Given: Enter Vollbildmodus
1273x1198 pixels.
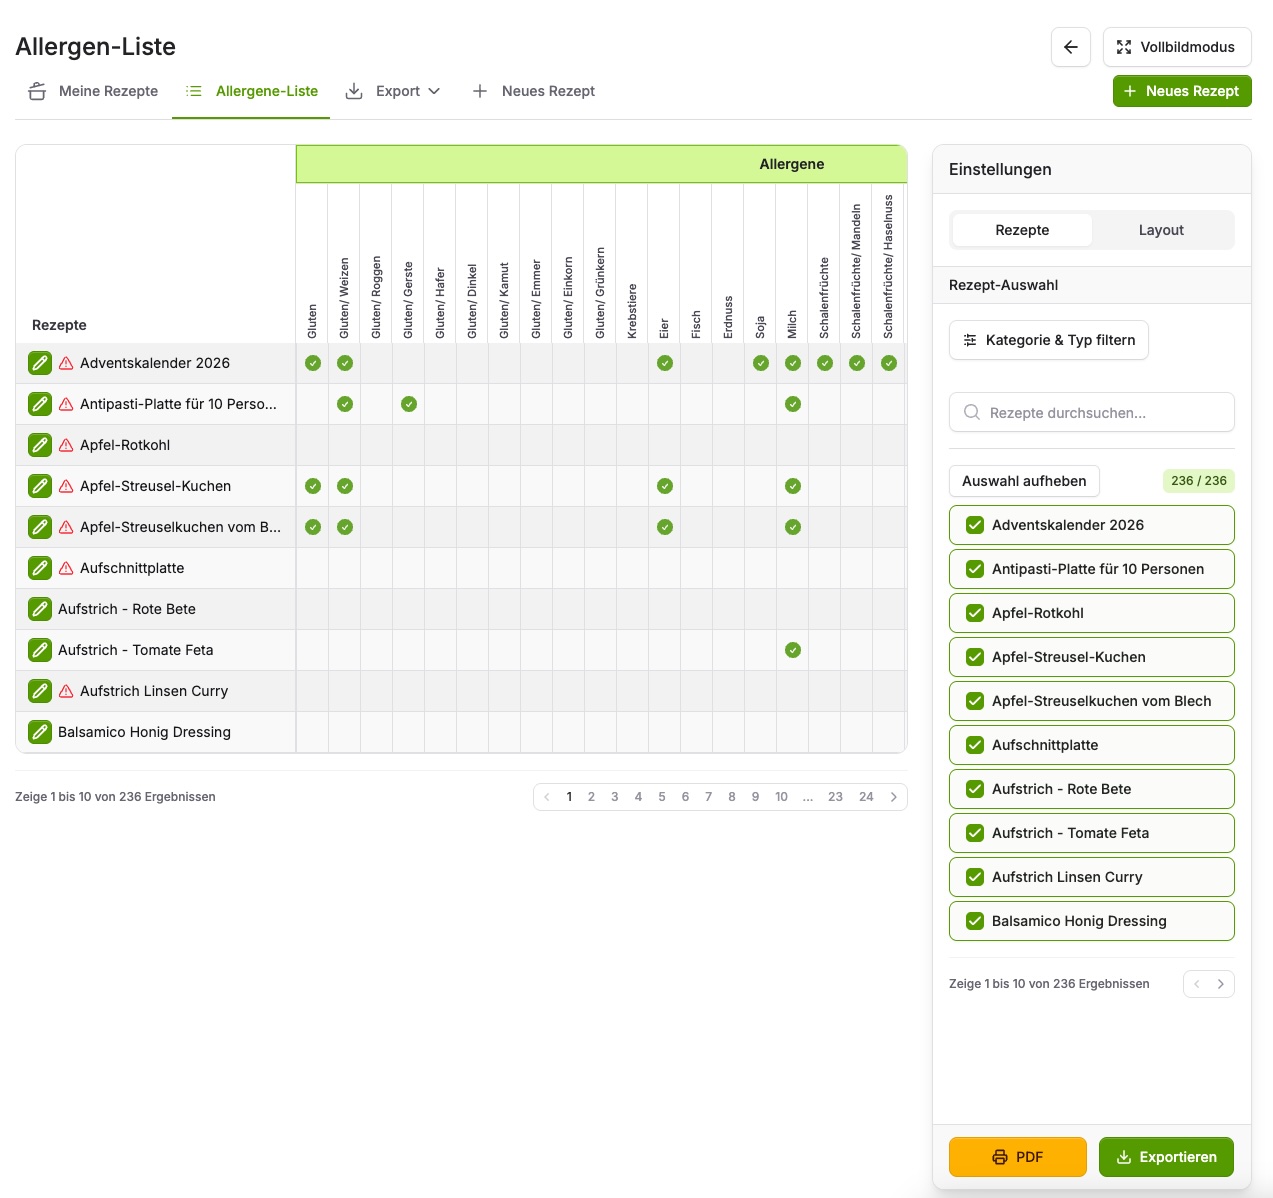Looking at the screenshot, I should pos(1177,47).
